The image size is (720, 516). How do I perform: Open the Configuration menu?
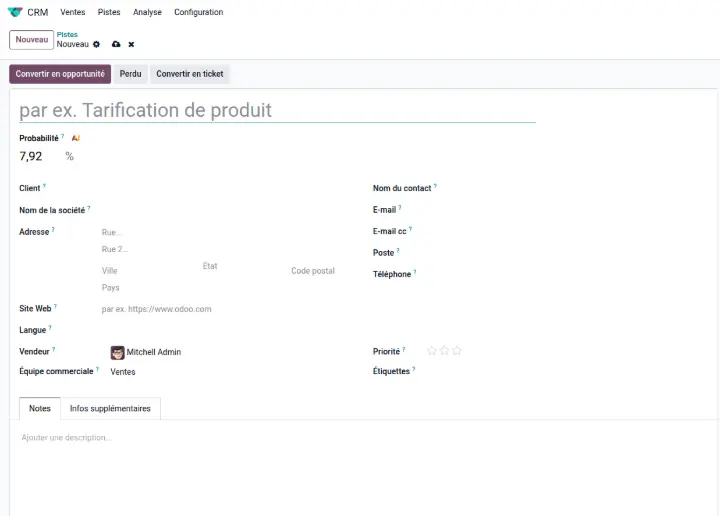click(198, 12)
